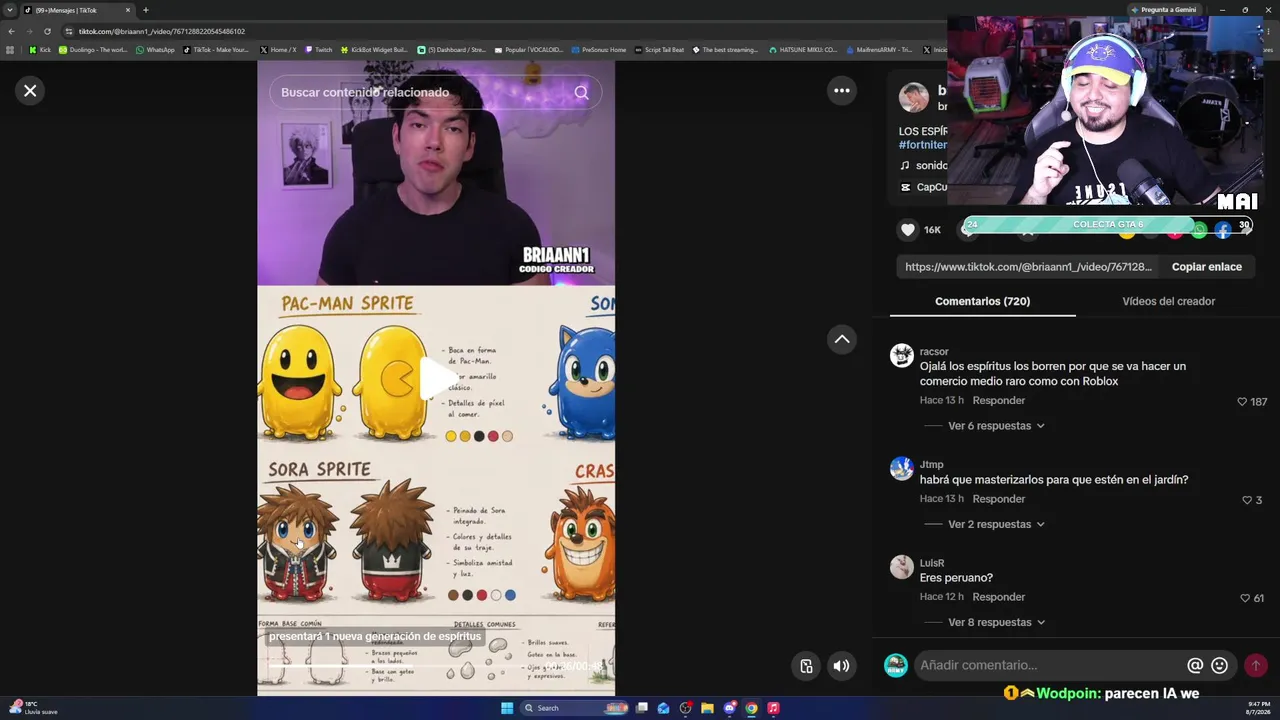Switch to Comentarios (720) tab
Viewport: 1280px width, 720px height.
tap(982, 301)
